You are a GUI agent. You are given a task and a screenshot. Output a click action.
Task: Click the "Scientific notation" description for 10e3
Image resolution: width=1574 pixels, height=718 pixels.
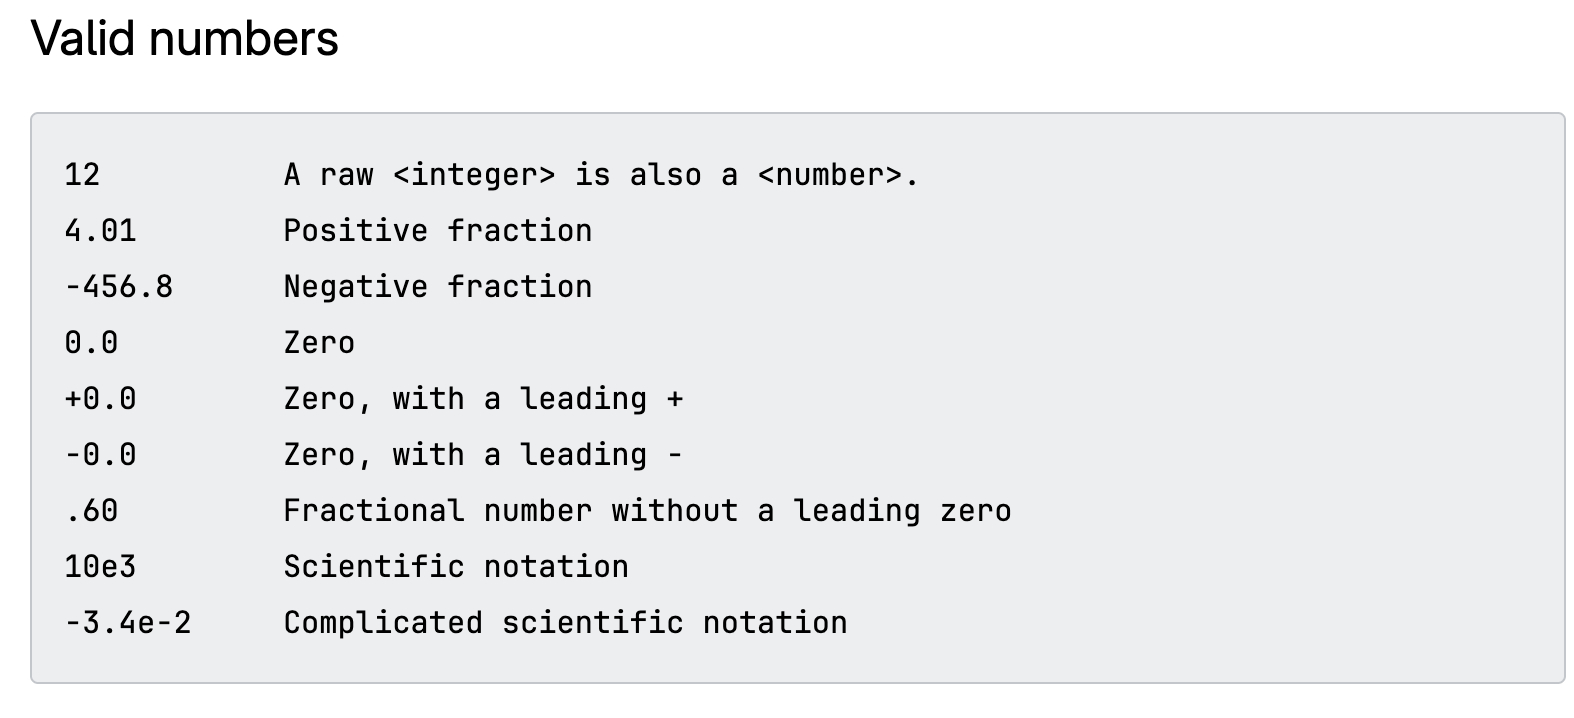pos(456,567)
